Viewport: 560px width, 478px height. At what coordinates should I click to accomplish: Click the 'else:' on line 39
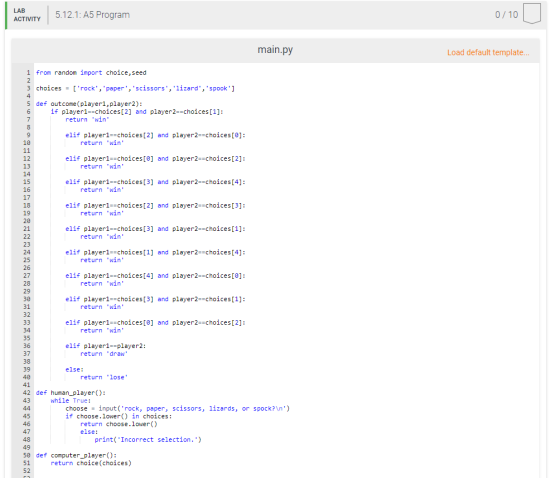point(74,369)
